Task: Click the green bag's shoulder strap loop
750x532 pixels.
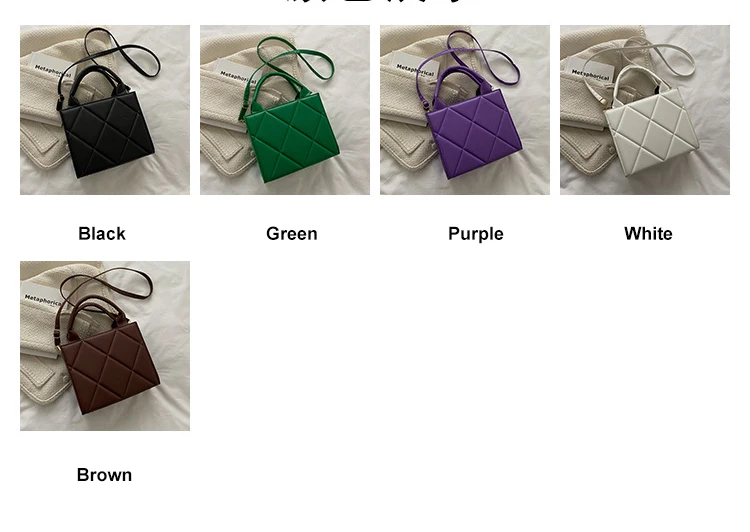Action: [299, 55]
